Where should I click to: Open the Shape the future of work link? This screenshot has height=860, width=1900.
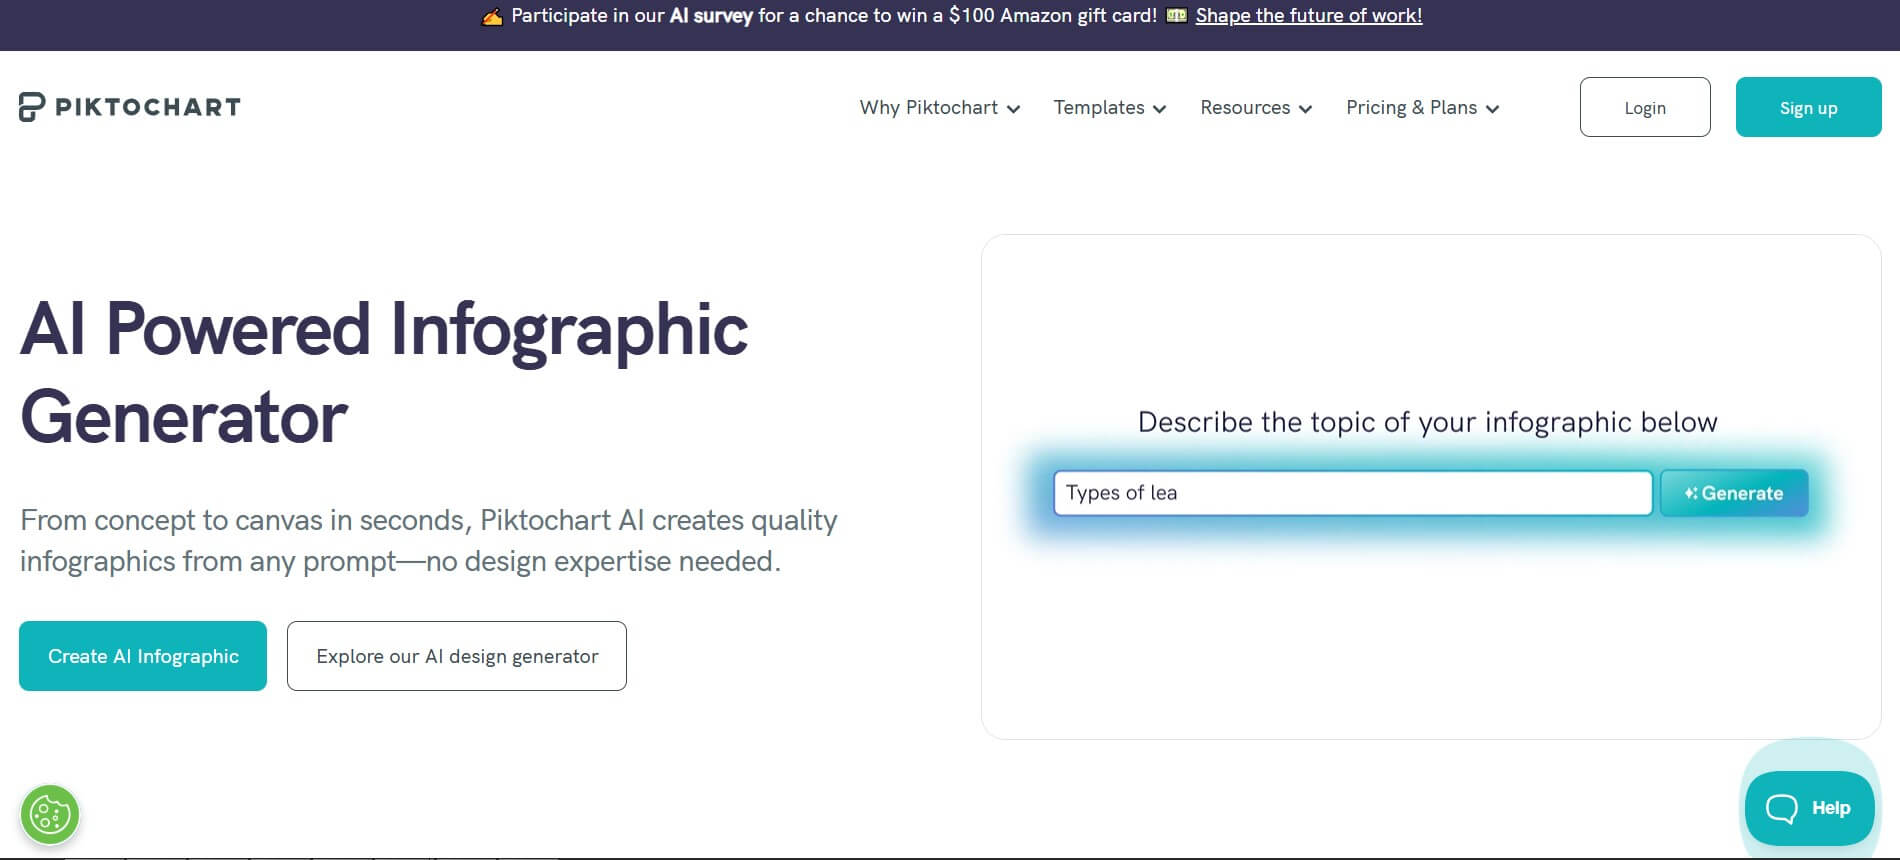point(1308,16)
